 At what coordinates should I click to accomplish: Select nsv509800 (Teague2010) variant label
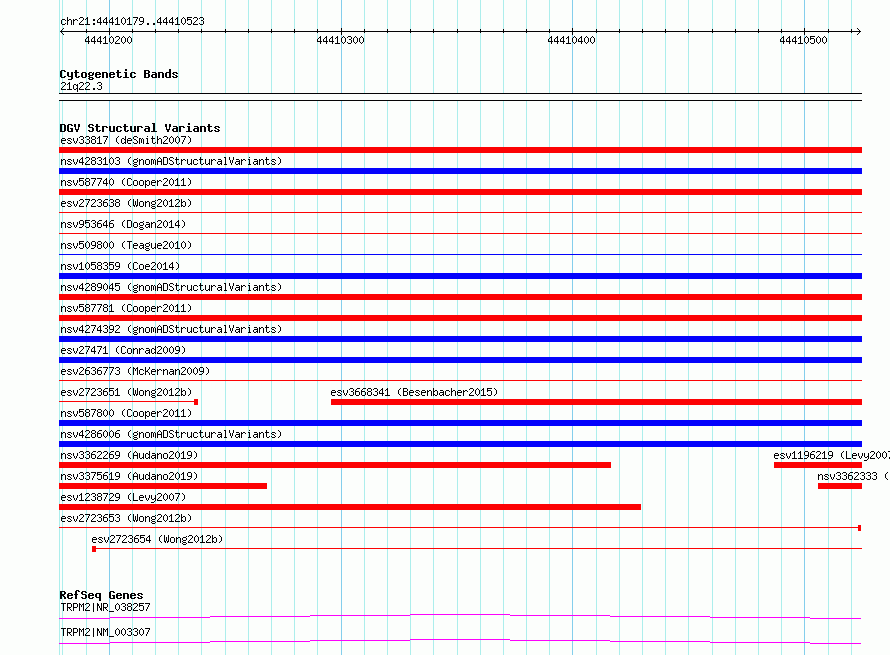[126, 245]
